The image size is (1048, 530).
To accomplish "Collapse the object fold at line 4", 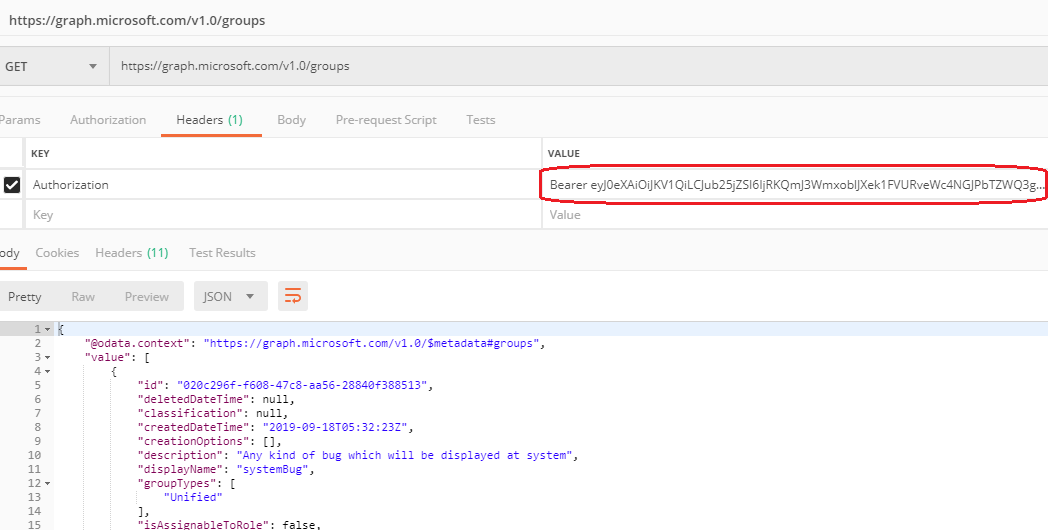I will pyautogui.click(x=47, y=372).
